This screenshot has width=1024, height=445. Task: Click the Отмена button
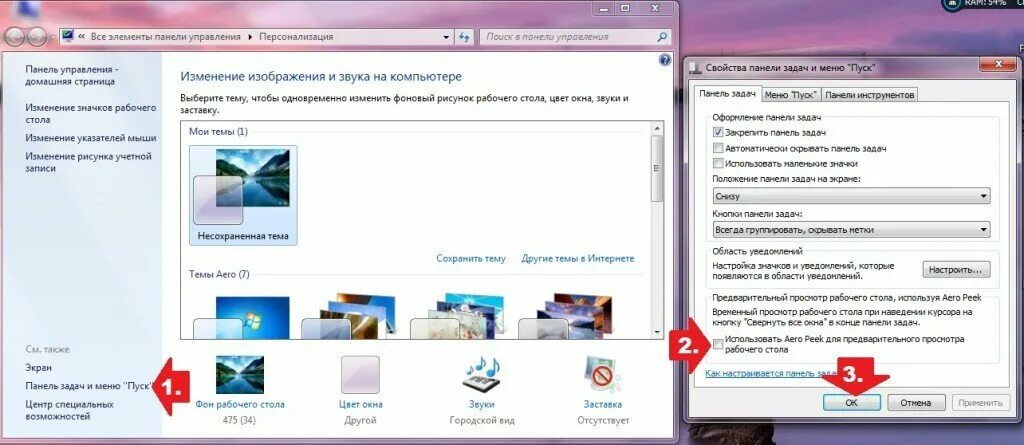tap(917, 403)
